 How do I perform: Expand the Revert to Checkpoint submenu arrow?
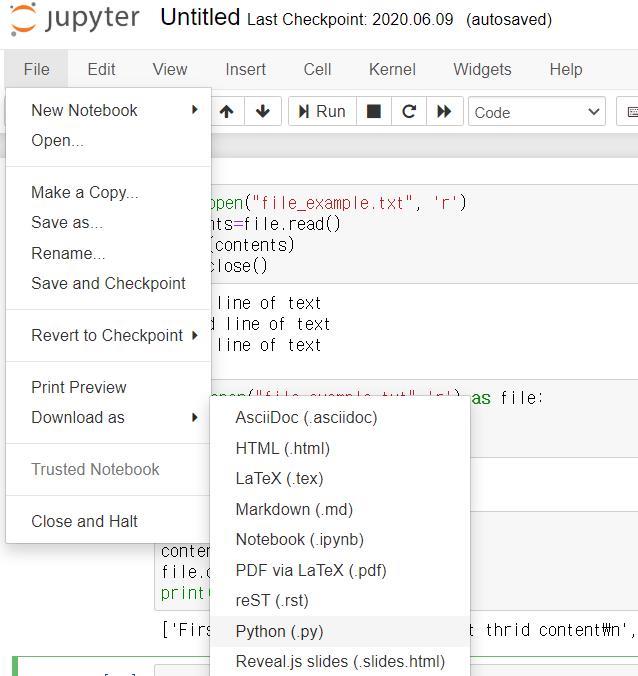pos(195,335)
